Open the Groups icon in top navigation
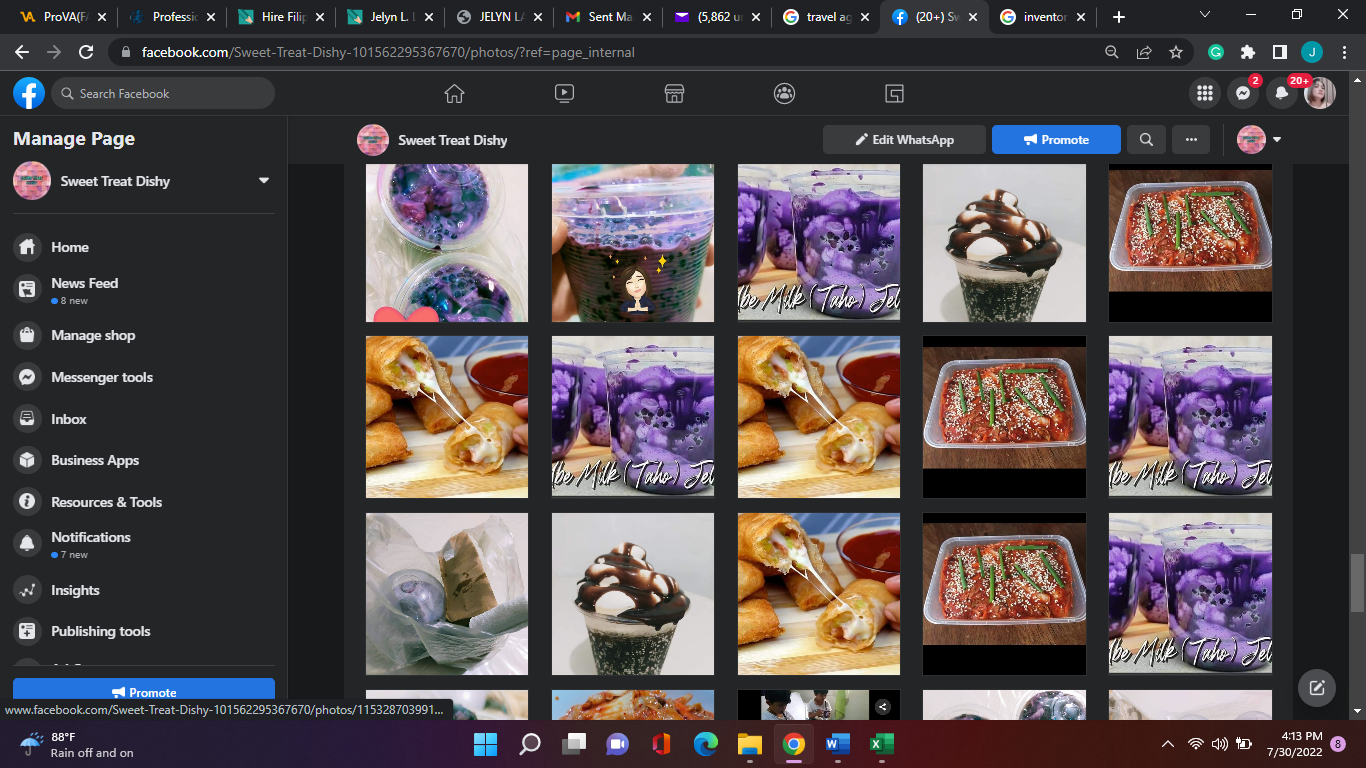Image resolution: width=1366 pixels, height=768 pixels. coord(784,93)
